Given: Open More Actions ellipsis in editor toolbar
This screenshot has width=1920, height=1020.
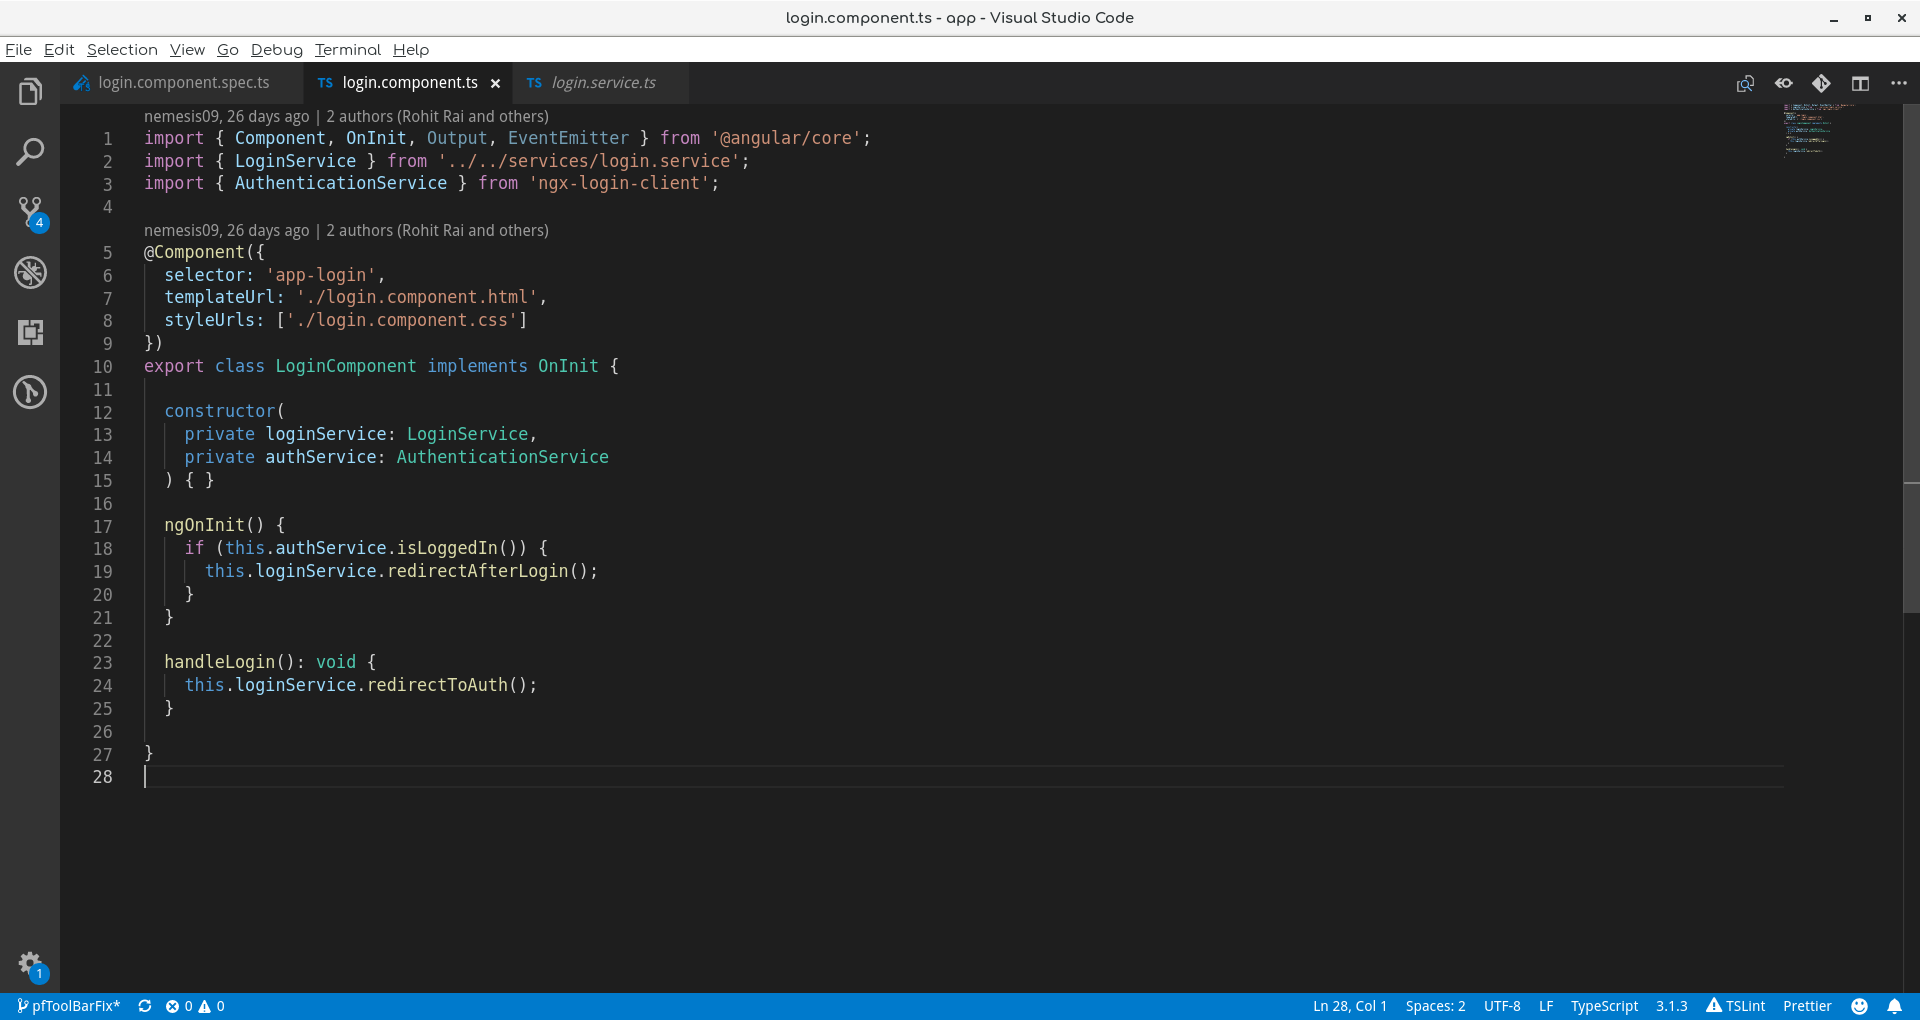Looking at the screenshot, I should point(1898,83).
